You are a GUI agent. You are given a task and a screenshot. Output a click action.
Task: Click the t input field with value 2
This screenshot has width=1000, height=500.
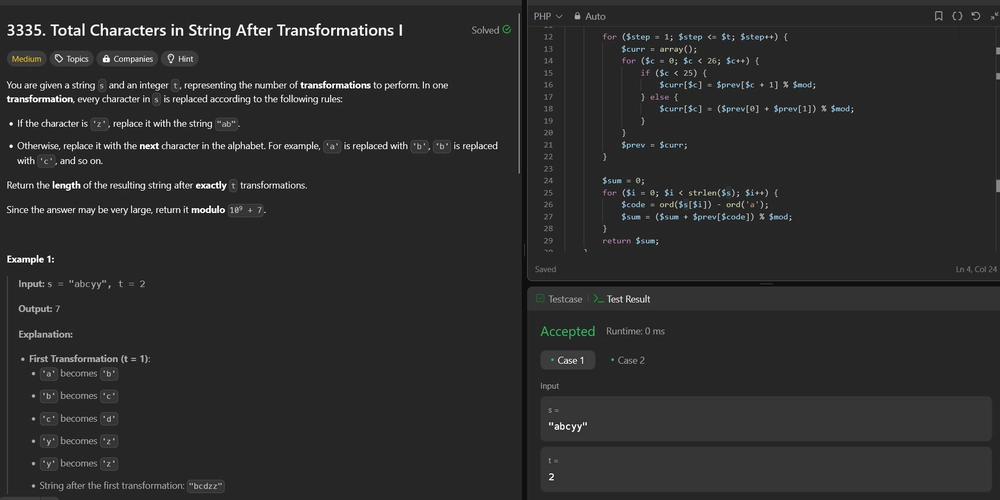(x=766, y=469)
